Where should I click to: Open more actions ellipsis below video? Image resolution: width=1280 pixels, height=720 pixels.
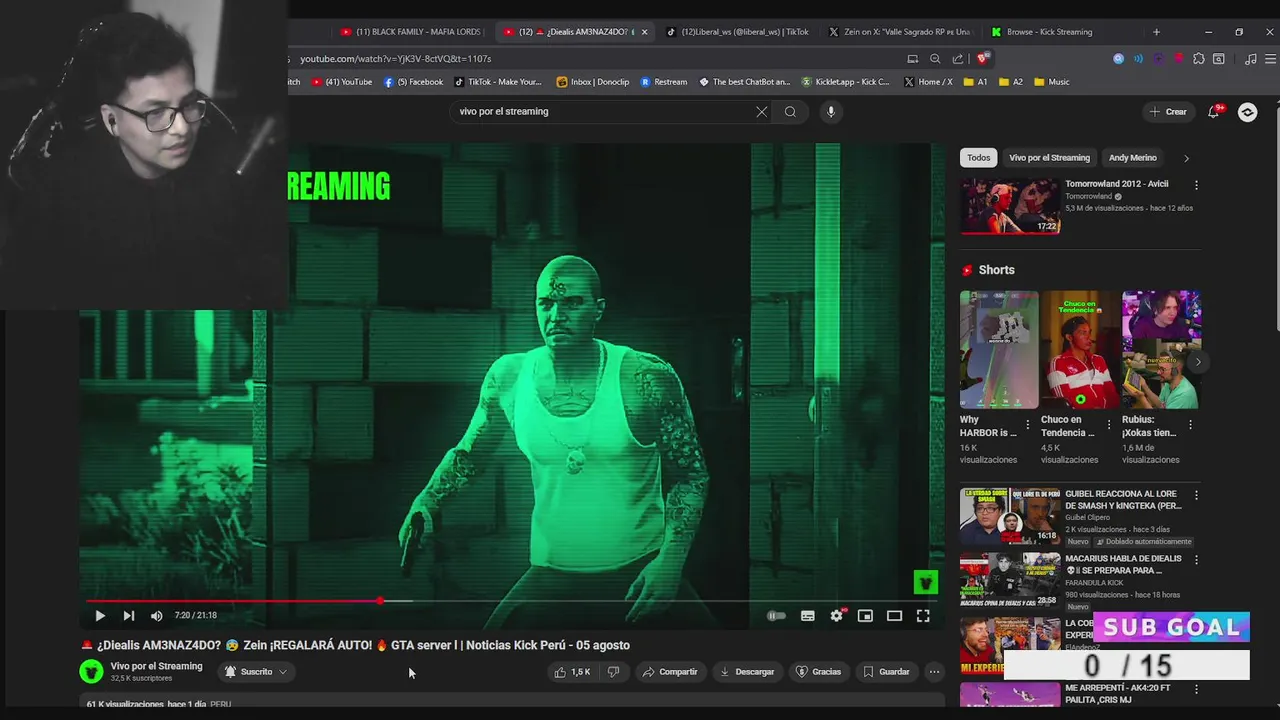pyautogui.click(x=934, y=672)
